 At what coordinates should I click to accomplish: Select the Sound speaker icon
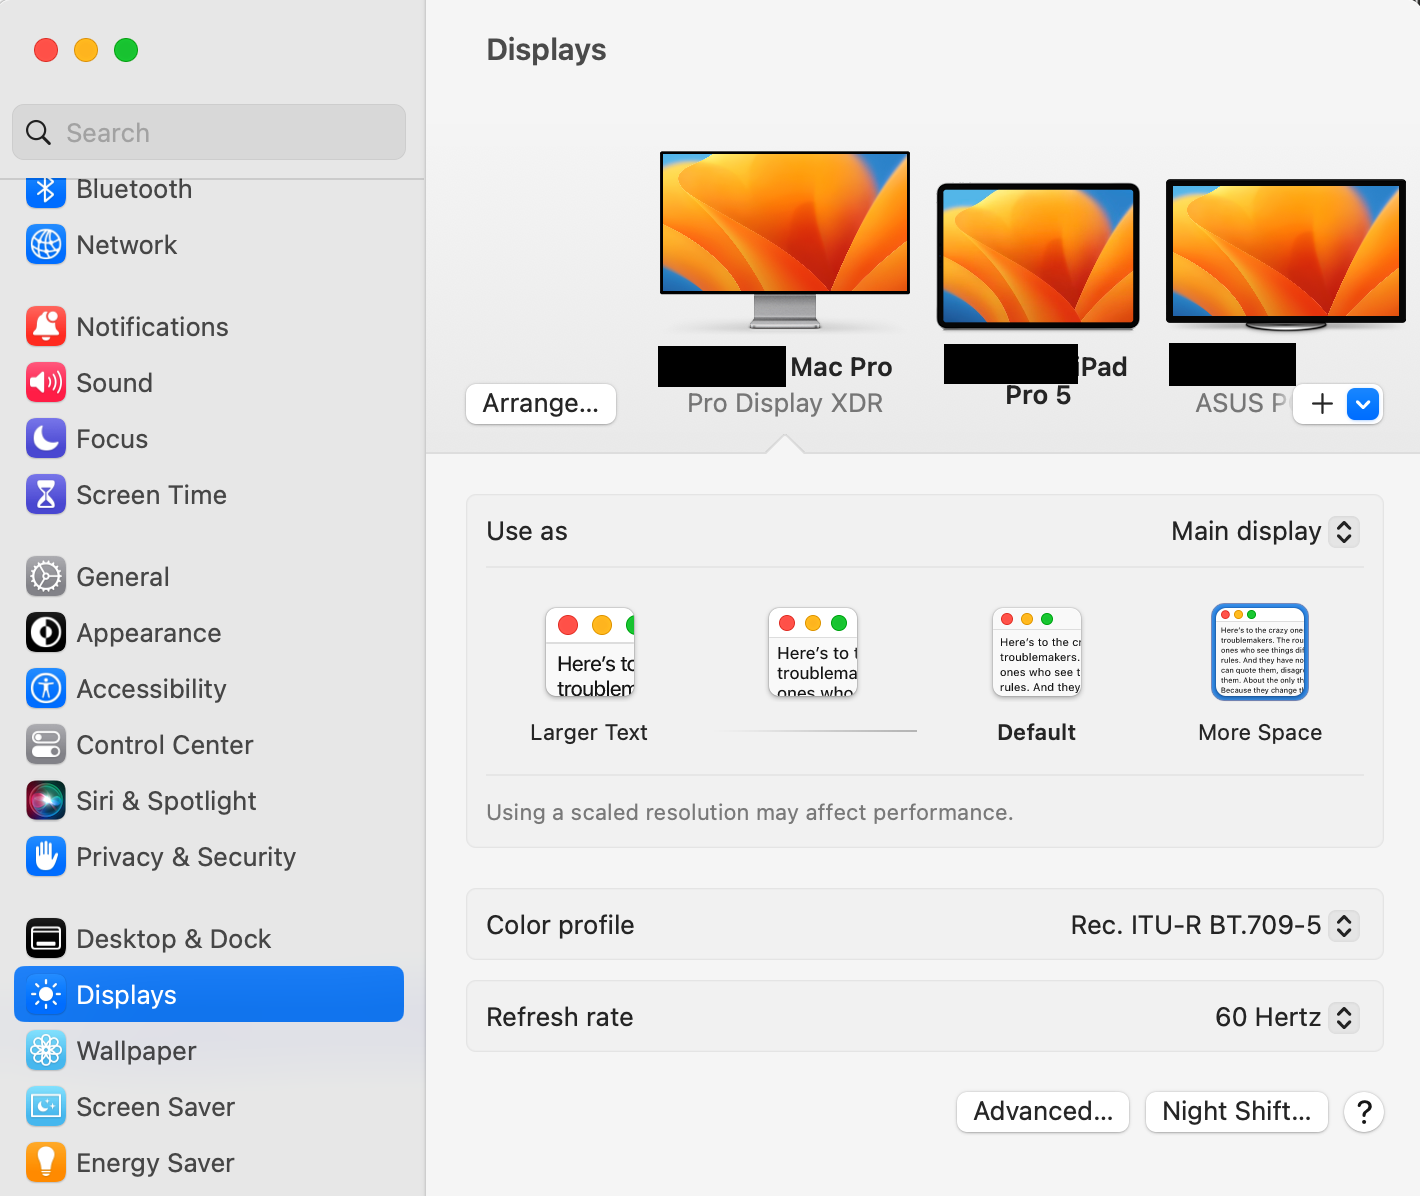pos(46,383)
